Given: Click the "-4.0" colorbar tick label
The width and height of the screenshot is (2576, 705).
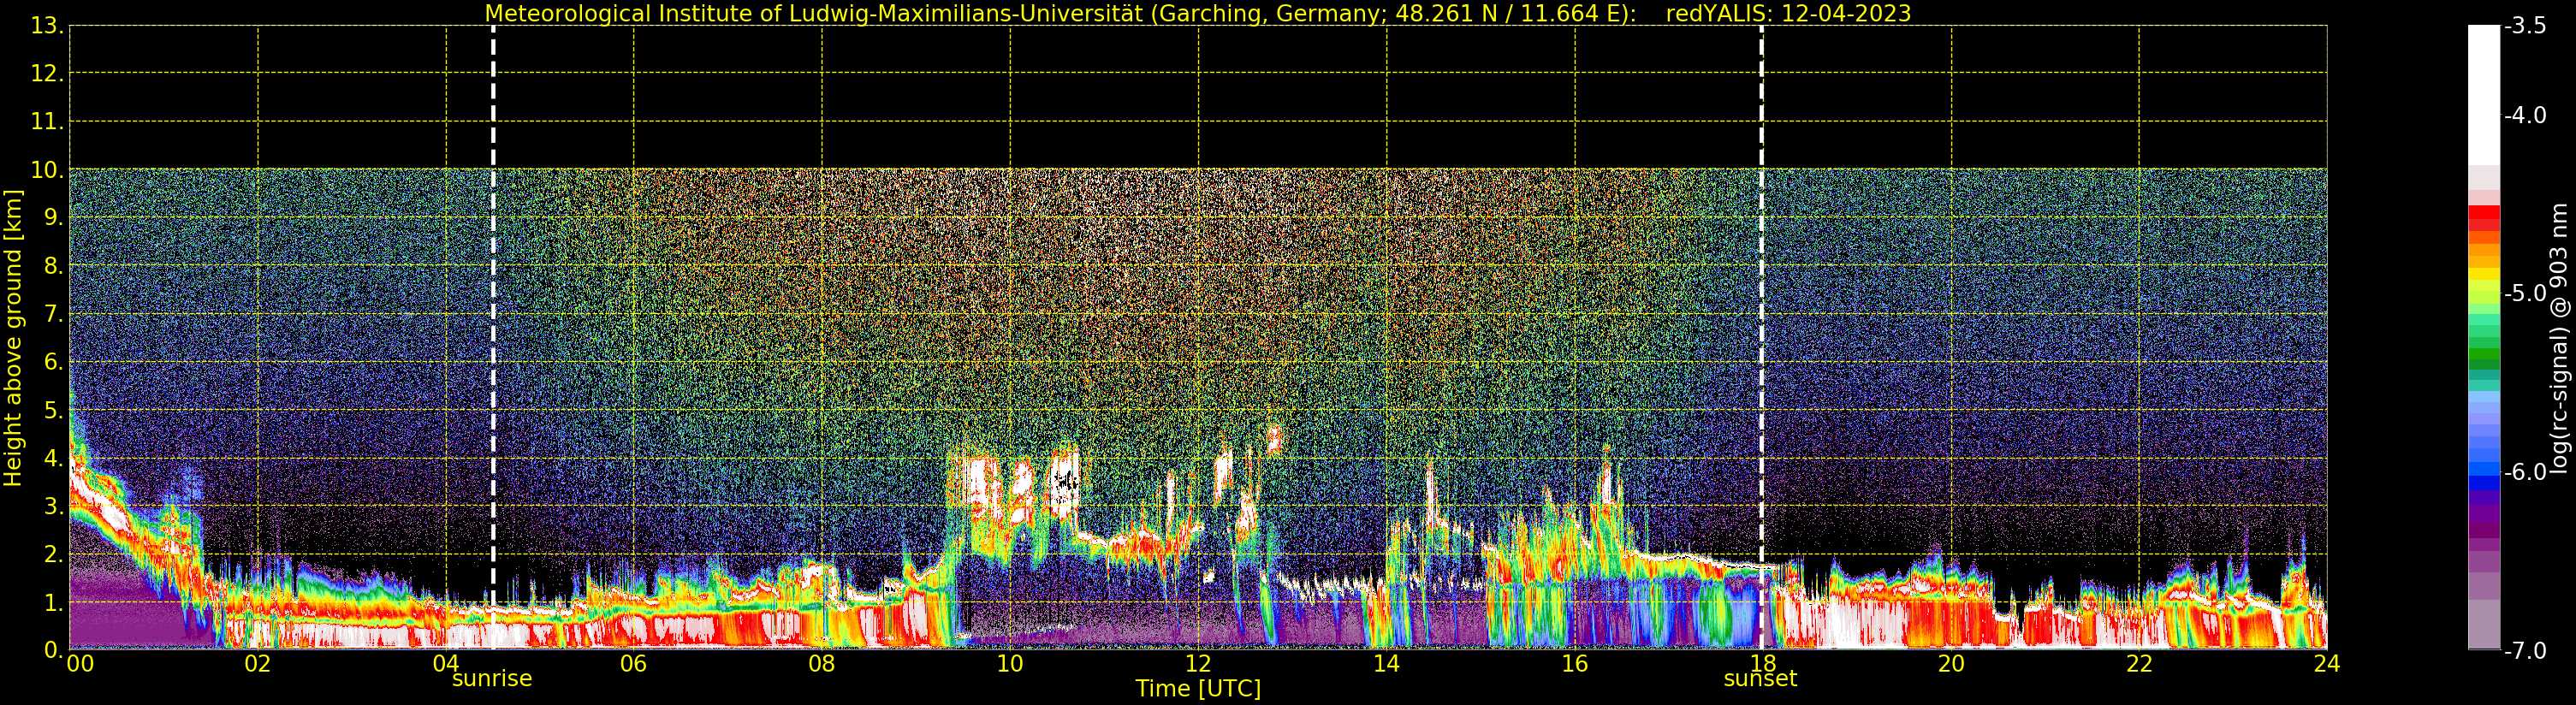Looking at the screenshot, I should [2526, 116].
